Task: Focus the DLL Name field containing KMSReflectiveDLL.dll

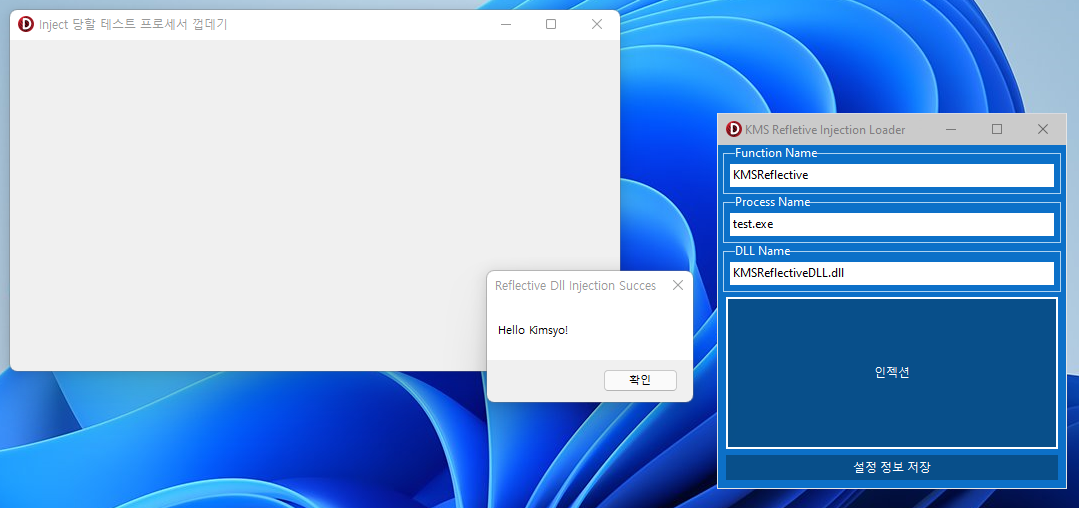Action: pos(892,273)
